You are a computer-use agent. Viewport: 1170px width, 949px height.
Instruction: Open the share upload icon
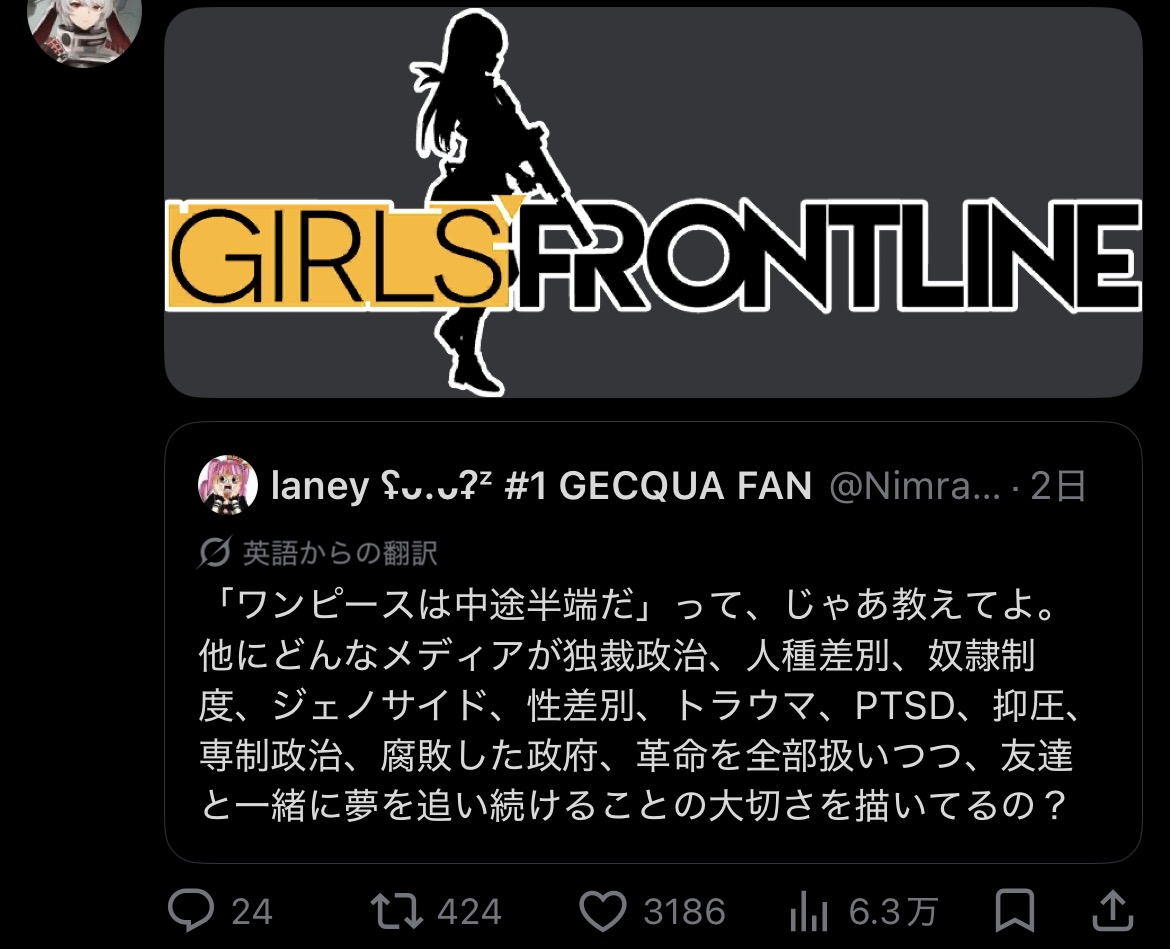point(1113,910)
